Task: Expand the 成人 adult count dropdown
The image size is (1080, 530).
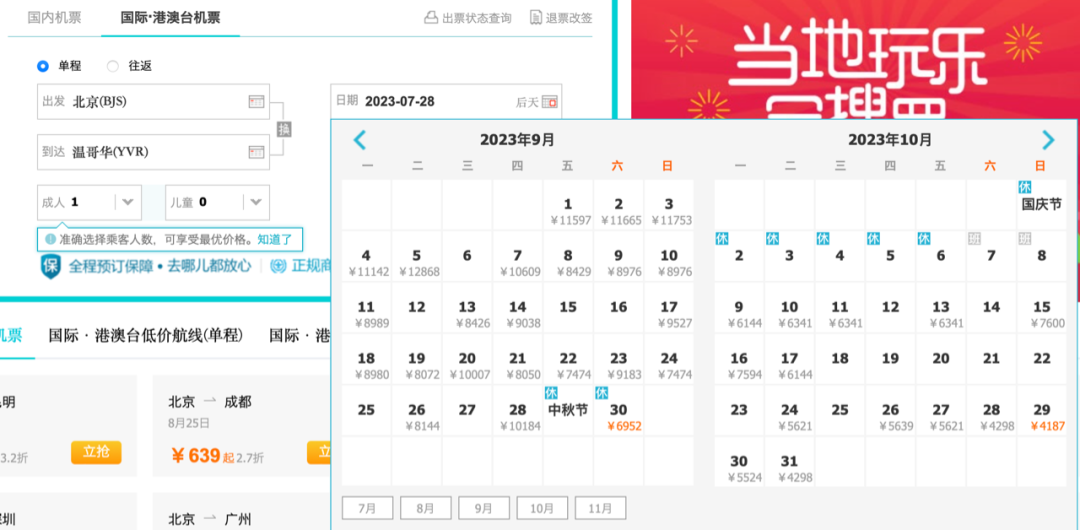Action: [127, 202]
